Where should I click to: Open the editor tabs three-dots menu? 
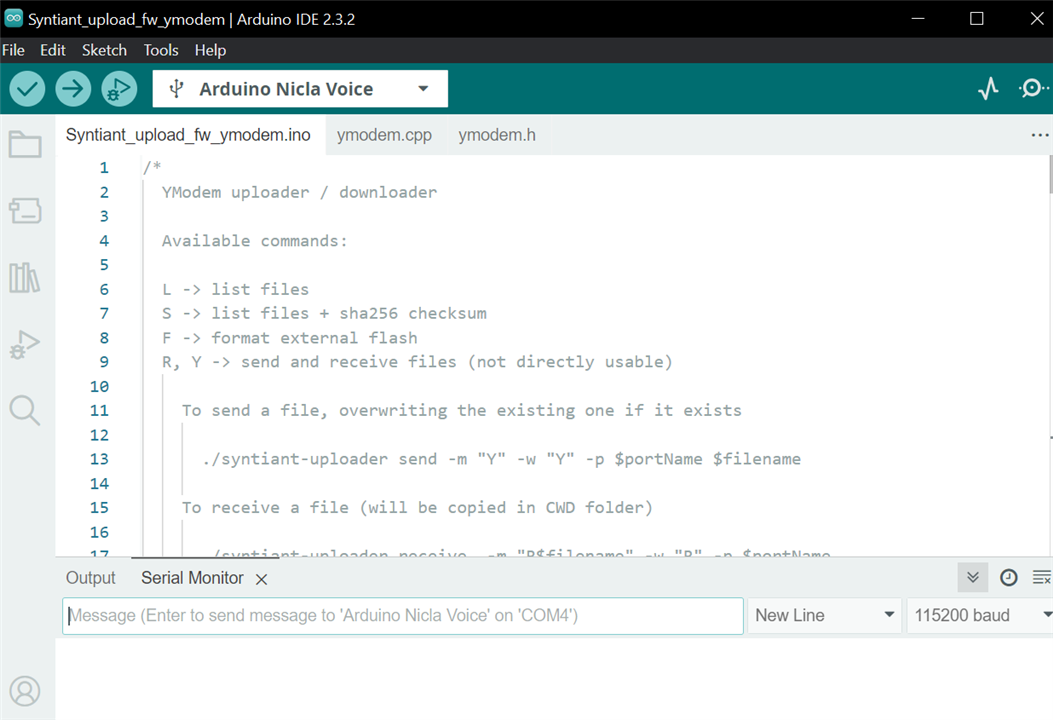tap(1040, 135)
